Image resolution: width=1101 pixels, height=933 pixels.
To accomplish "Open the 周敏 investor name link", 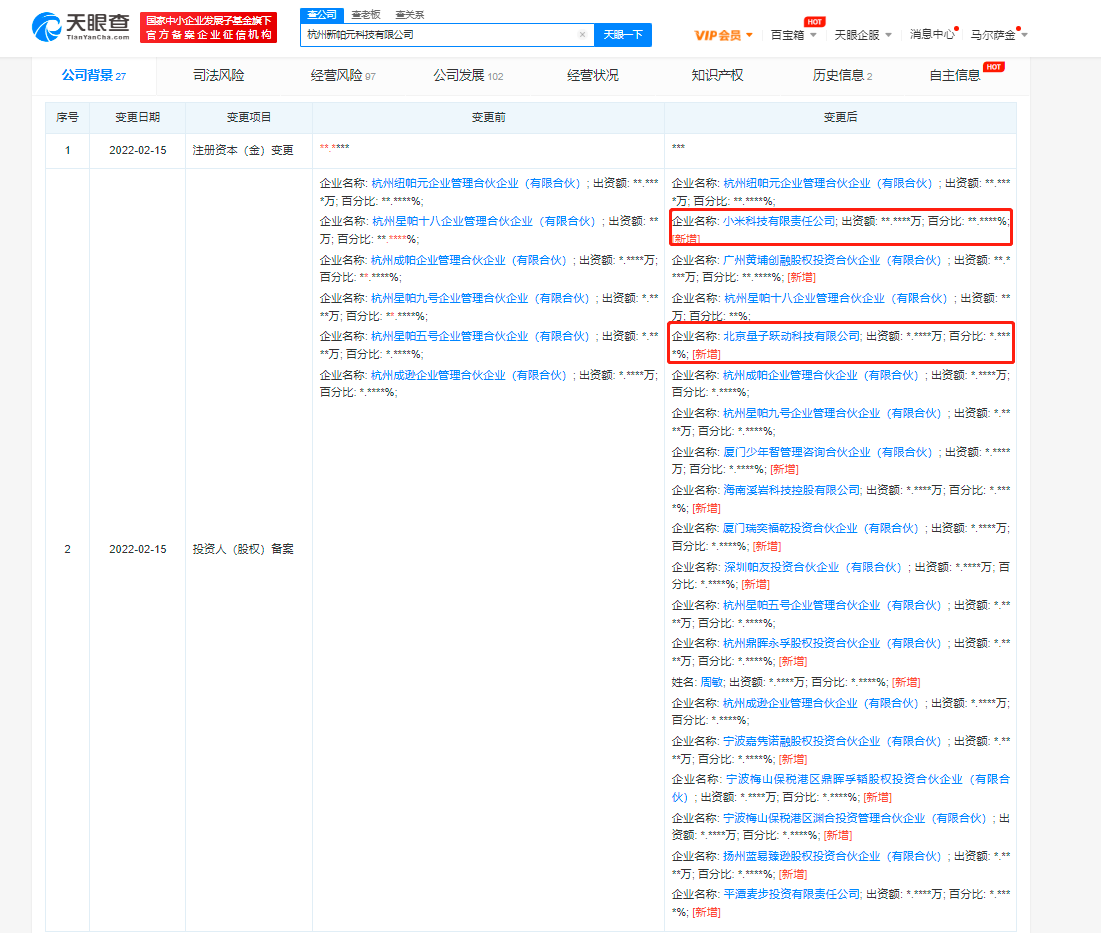I will point(712,682).
